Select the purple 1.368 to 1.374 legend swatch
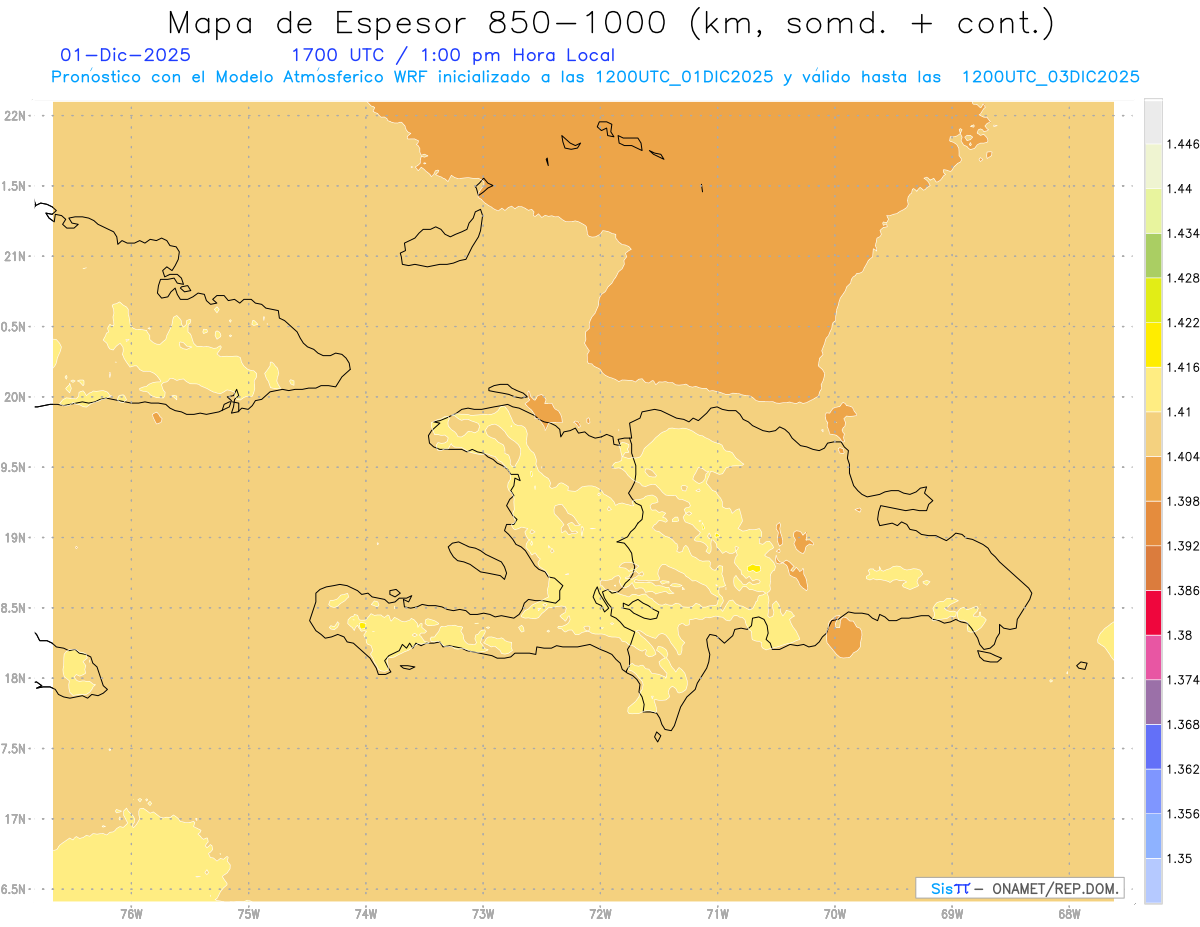The height and width of the screenshot is (927, 1200). 1153,702
